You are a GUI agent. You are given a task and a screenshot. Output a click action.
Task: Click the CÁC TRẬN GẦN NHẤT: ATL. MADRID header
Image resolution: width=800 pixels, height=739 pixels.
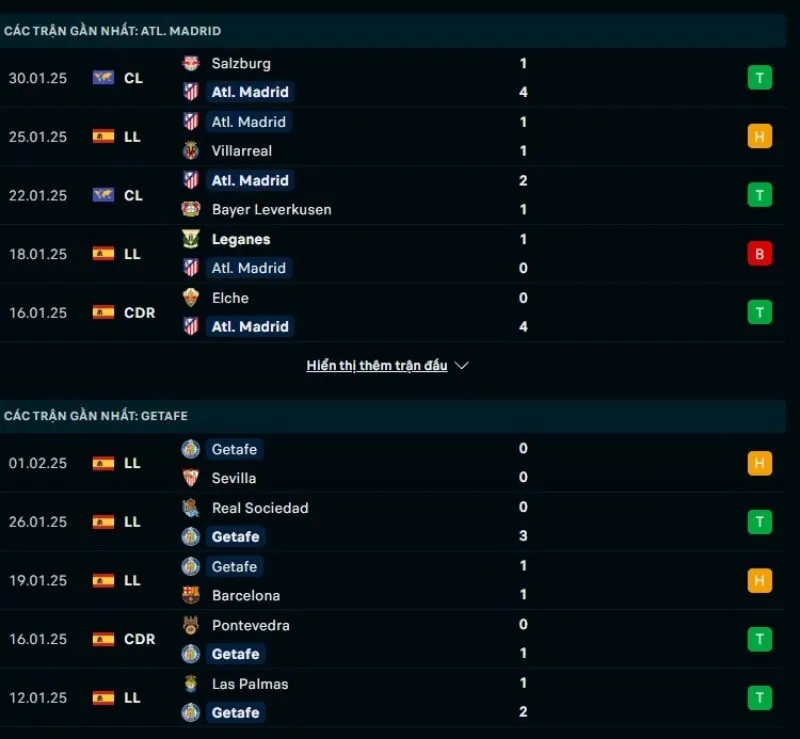tap(111, 31)
